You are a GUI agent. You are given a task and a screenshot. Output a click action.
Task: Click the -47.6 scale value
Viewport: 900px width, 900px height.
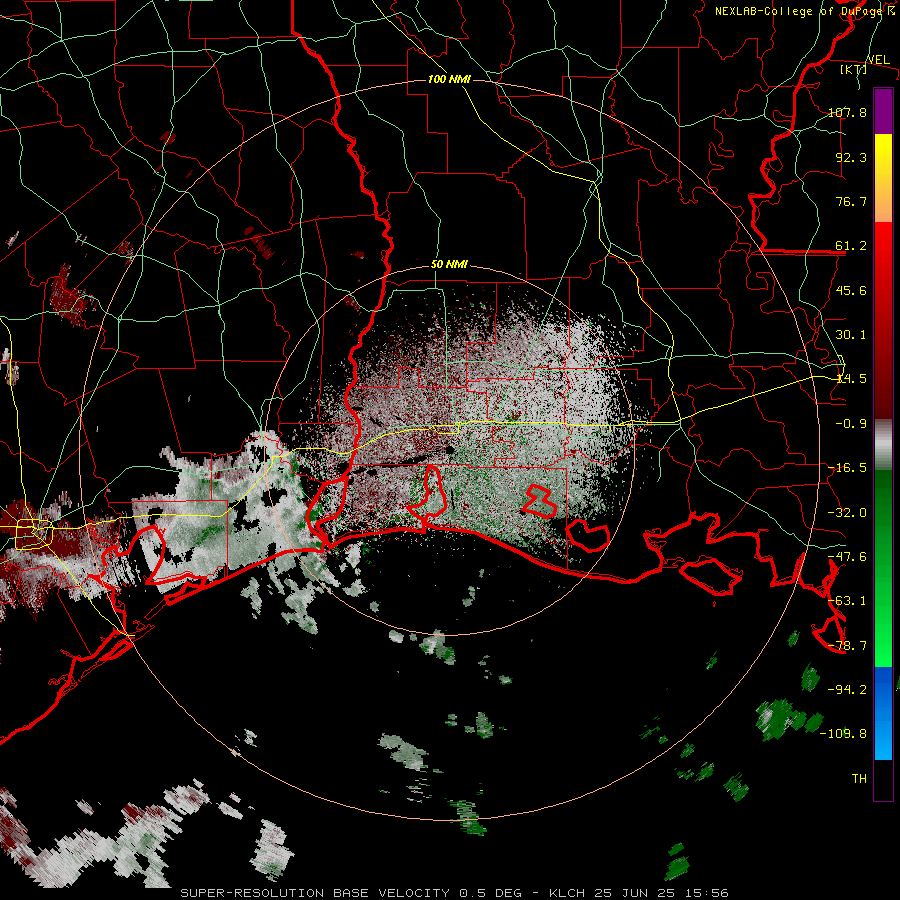(x=847, y=557)
